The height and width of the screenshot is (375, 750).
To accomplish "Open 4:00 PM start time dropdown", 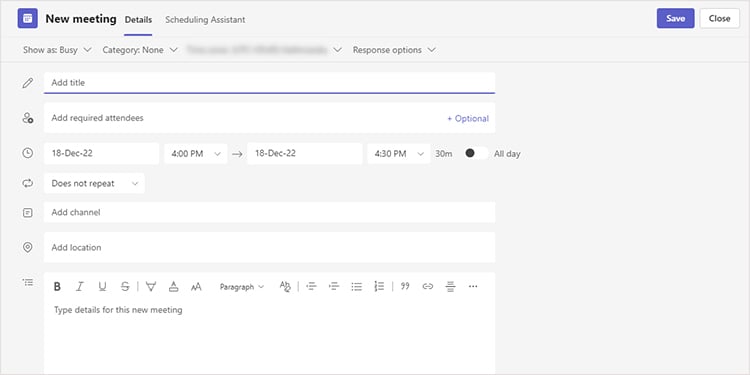I will [x=196, y=154].
